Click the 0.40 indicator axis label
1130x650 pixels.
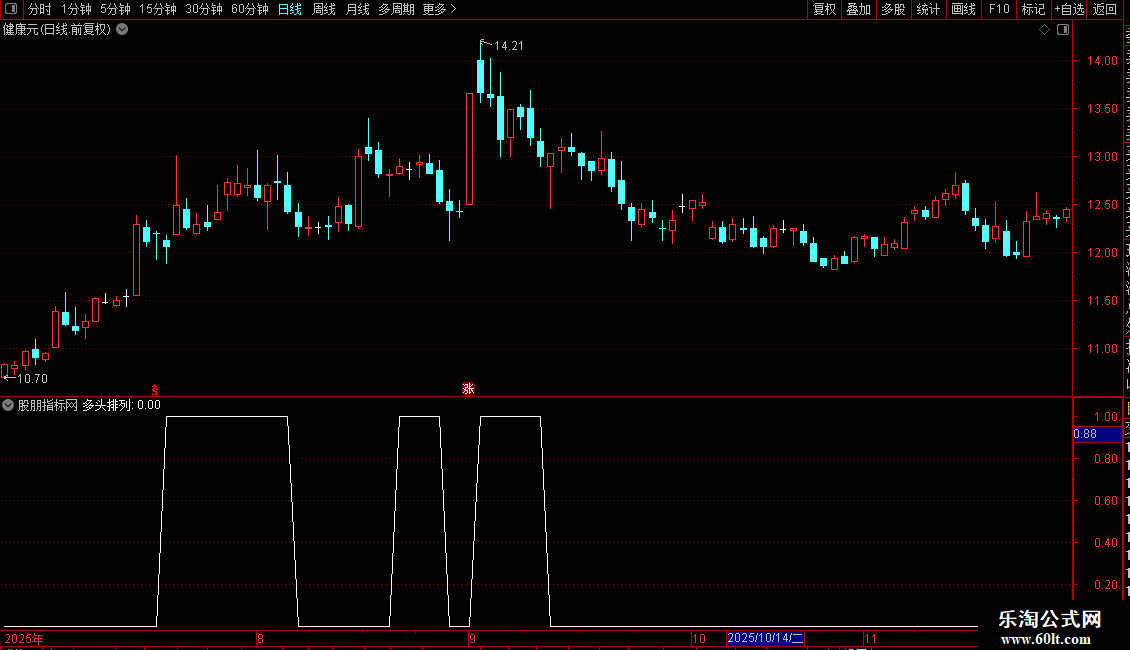pyautogui.click(x=1105, y=543)
